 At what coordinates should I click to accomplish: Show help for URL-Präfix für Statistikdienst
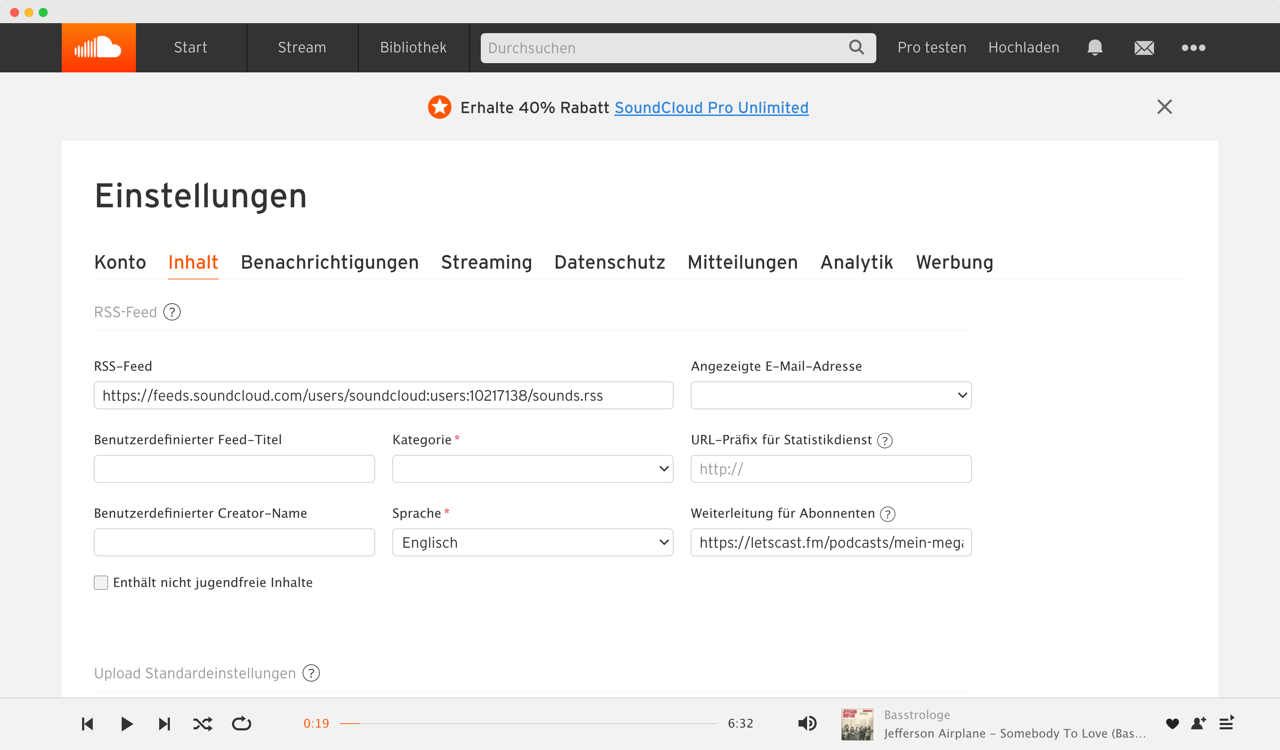[885, 440]
